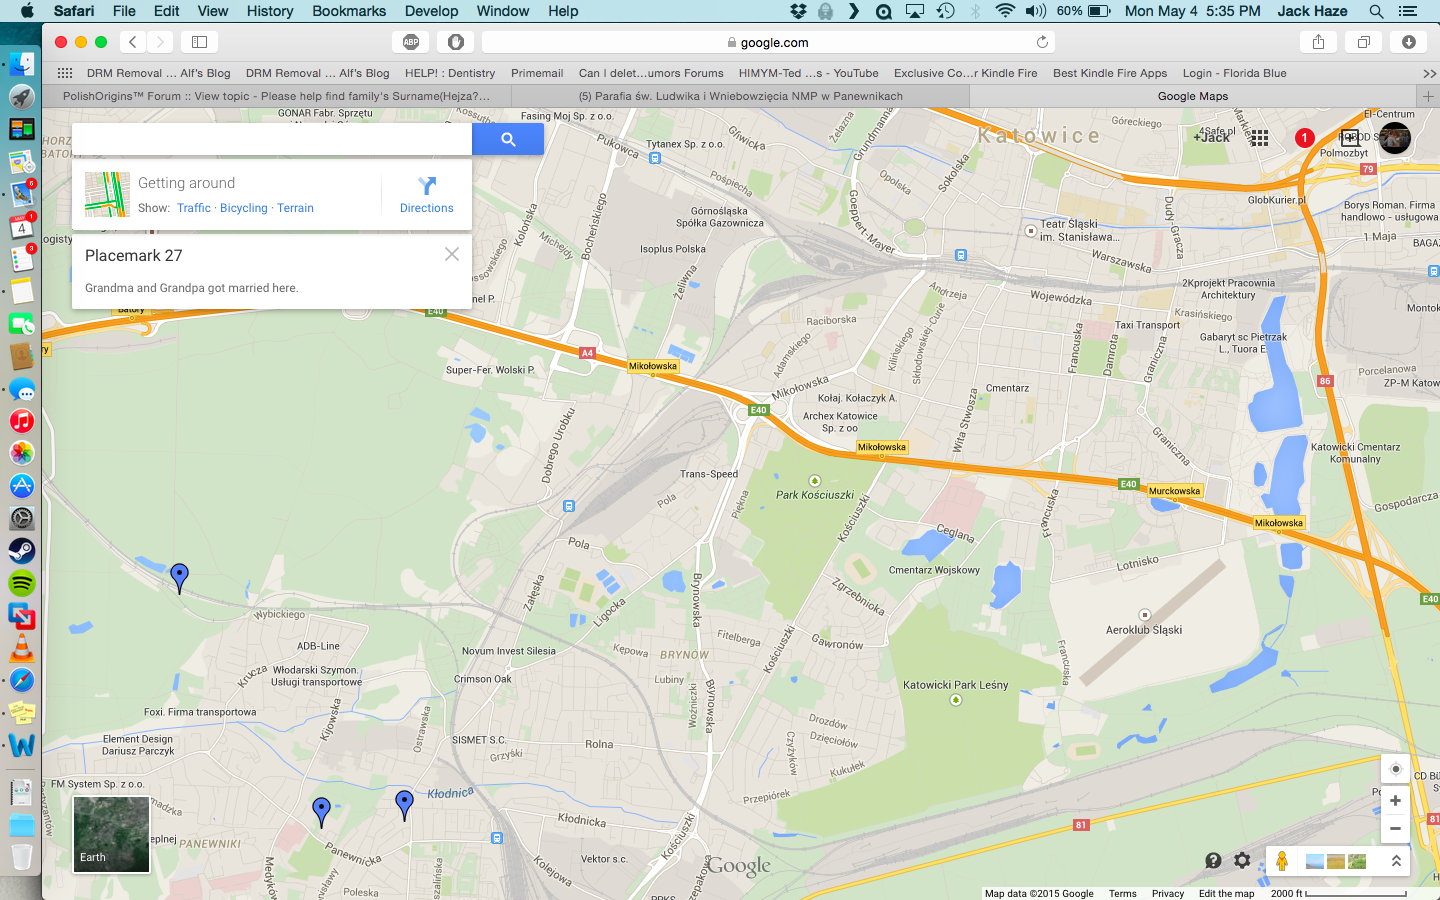Close the Placemark 27 card
Screen dimensions: 1440x900
click(452, 254)
